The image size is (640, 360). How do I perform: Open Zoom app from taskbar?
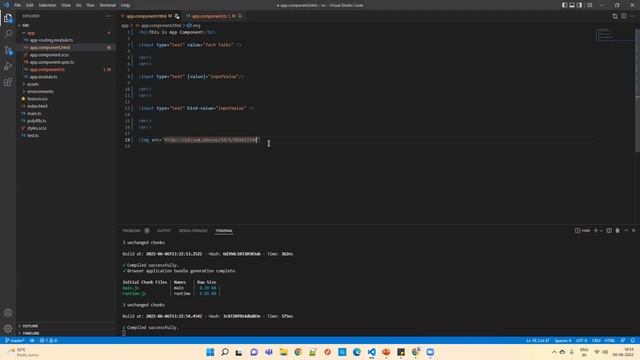click(430, 352)
